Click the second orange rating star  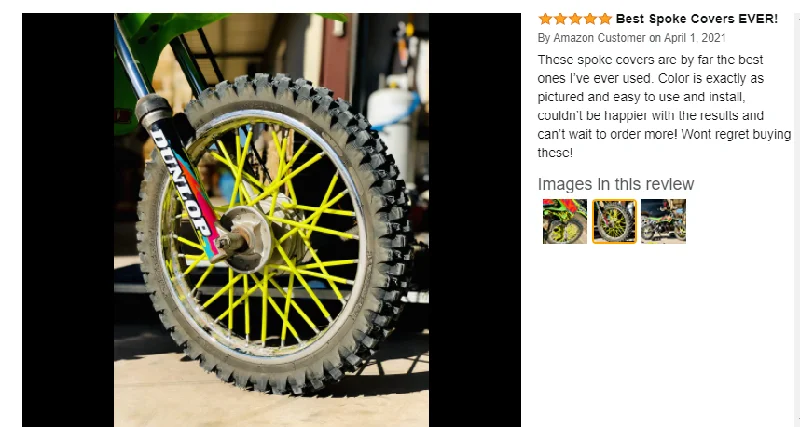pyautogui.click(x=560, y=19)
